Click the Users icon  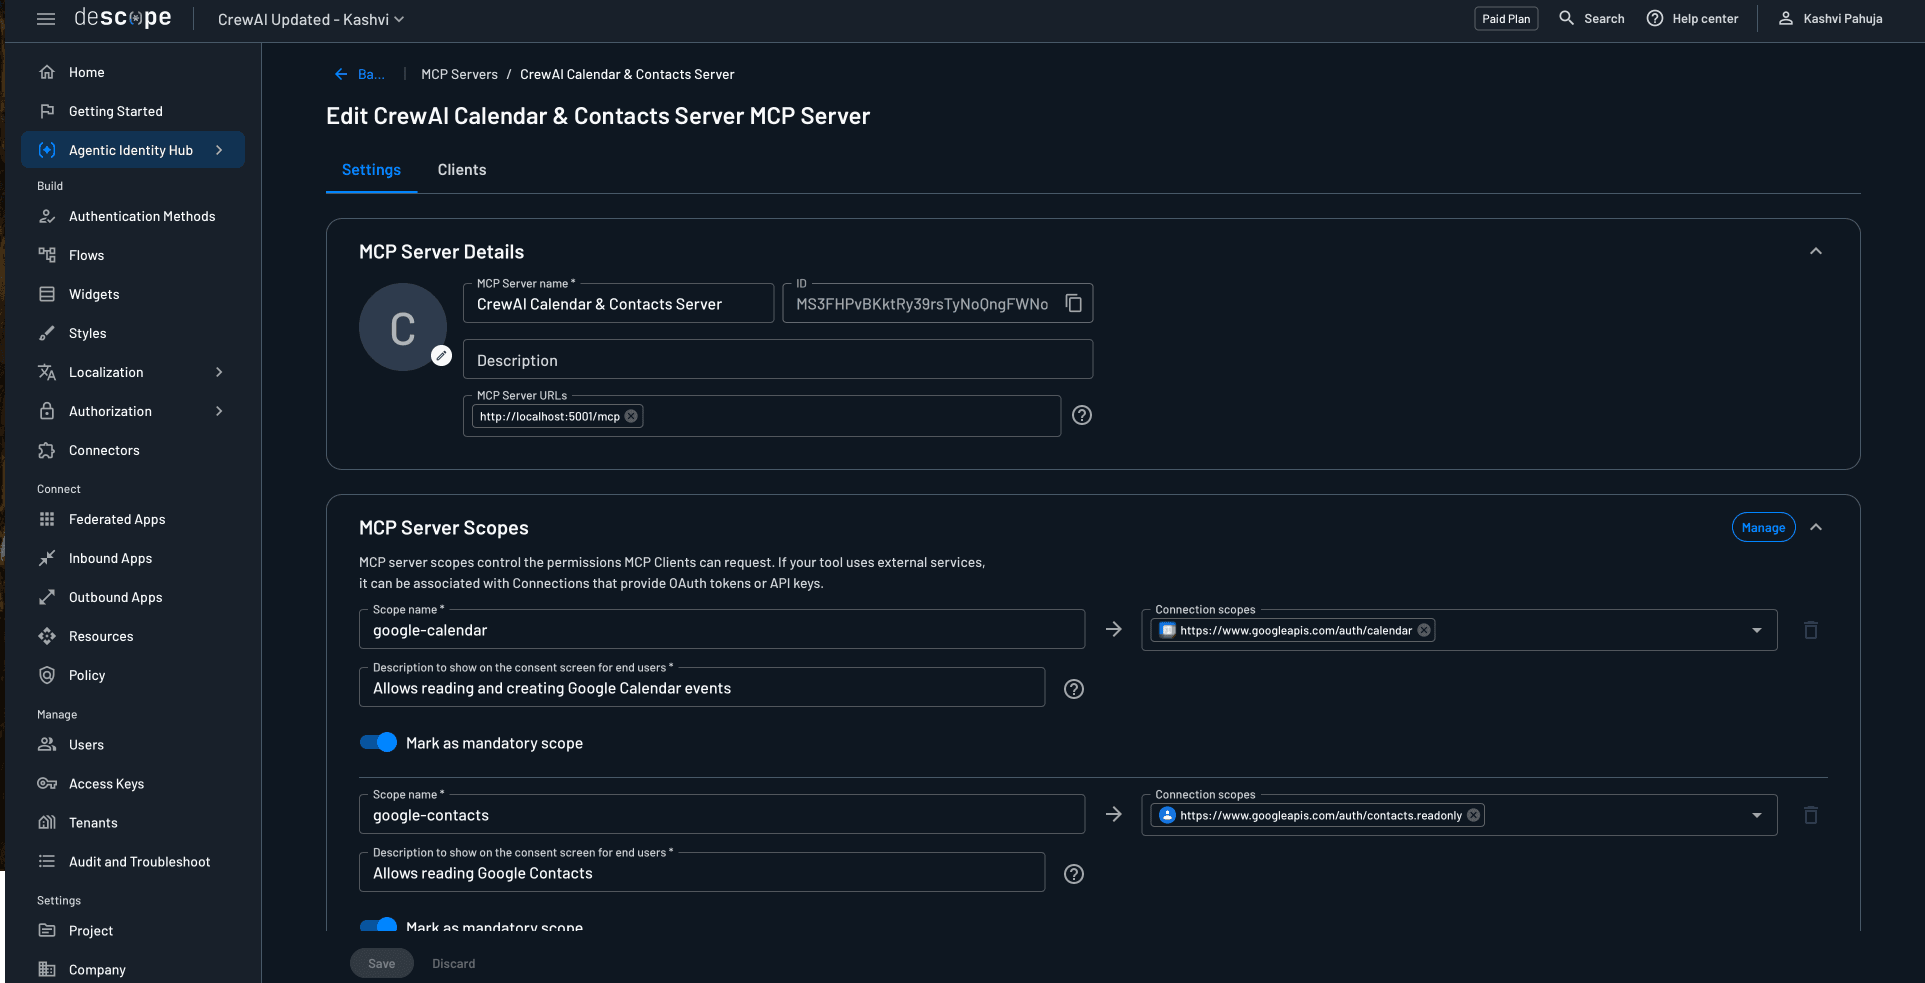point(47,744)
